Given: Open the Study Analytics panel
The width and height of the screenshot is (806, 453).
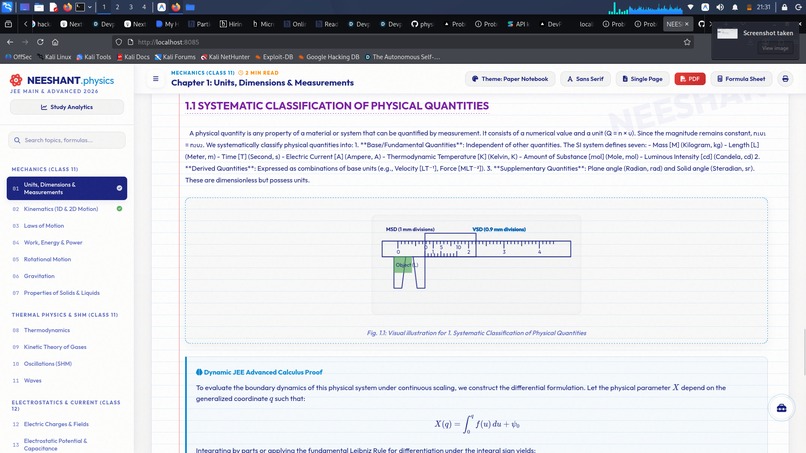Looking at the screenshot, I should coord(67,107).
